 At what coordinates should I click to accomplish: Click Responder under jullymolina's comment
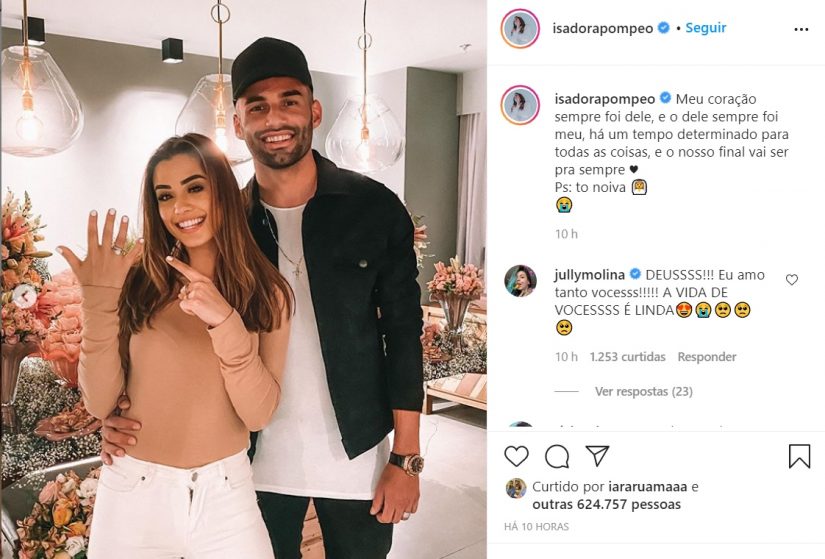[x=707, y=357]
